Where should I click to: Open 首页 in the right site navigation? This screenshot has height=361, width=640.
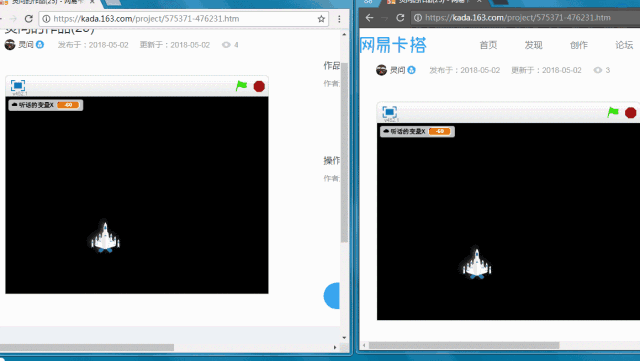(488, 45)
